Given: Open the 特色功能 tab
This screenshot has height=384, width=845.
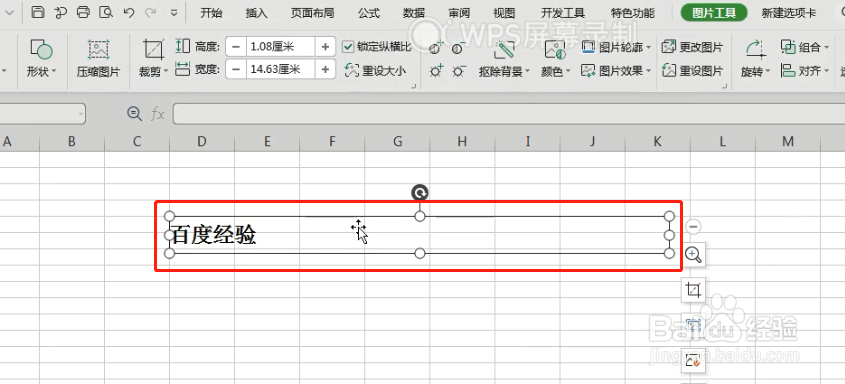Looking at the screenshot, I should 633,13.
